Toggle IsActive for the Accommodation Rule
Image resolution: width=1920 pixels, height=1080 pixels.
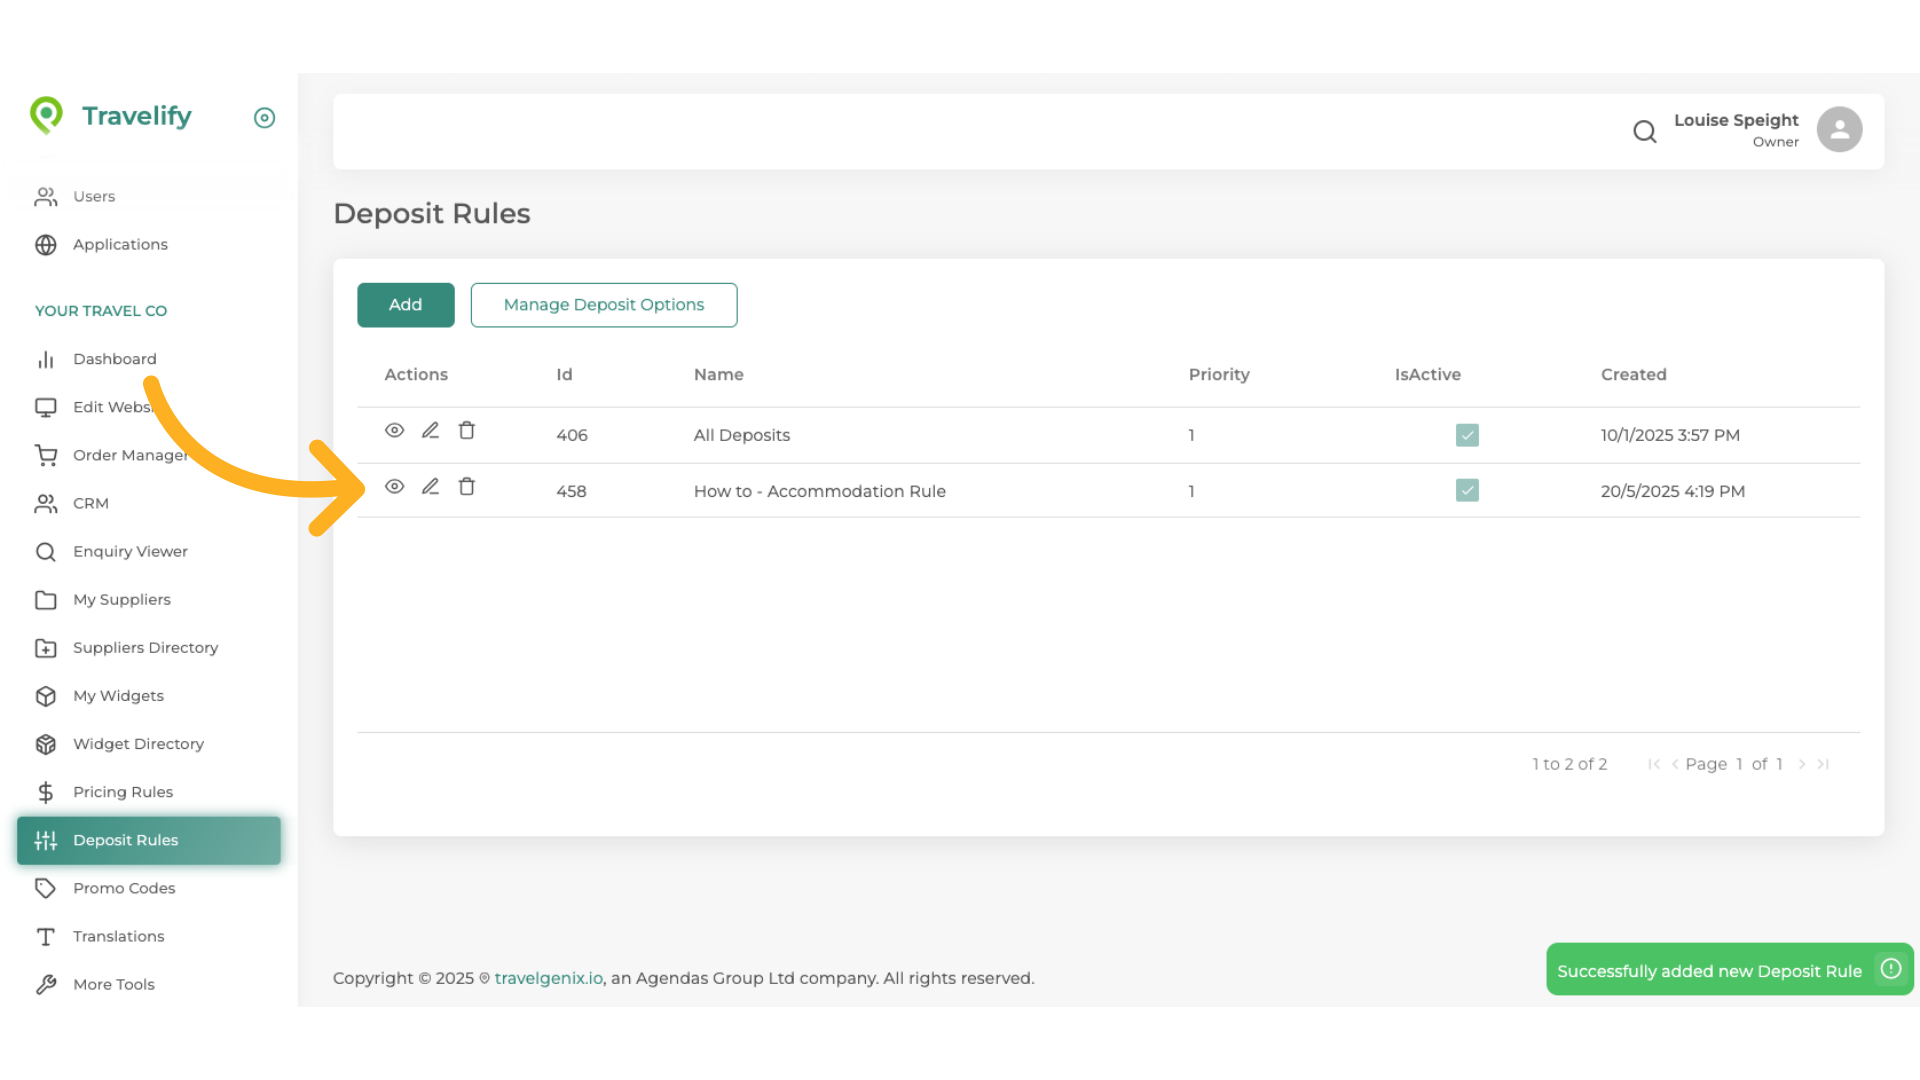[1467, 490]
